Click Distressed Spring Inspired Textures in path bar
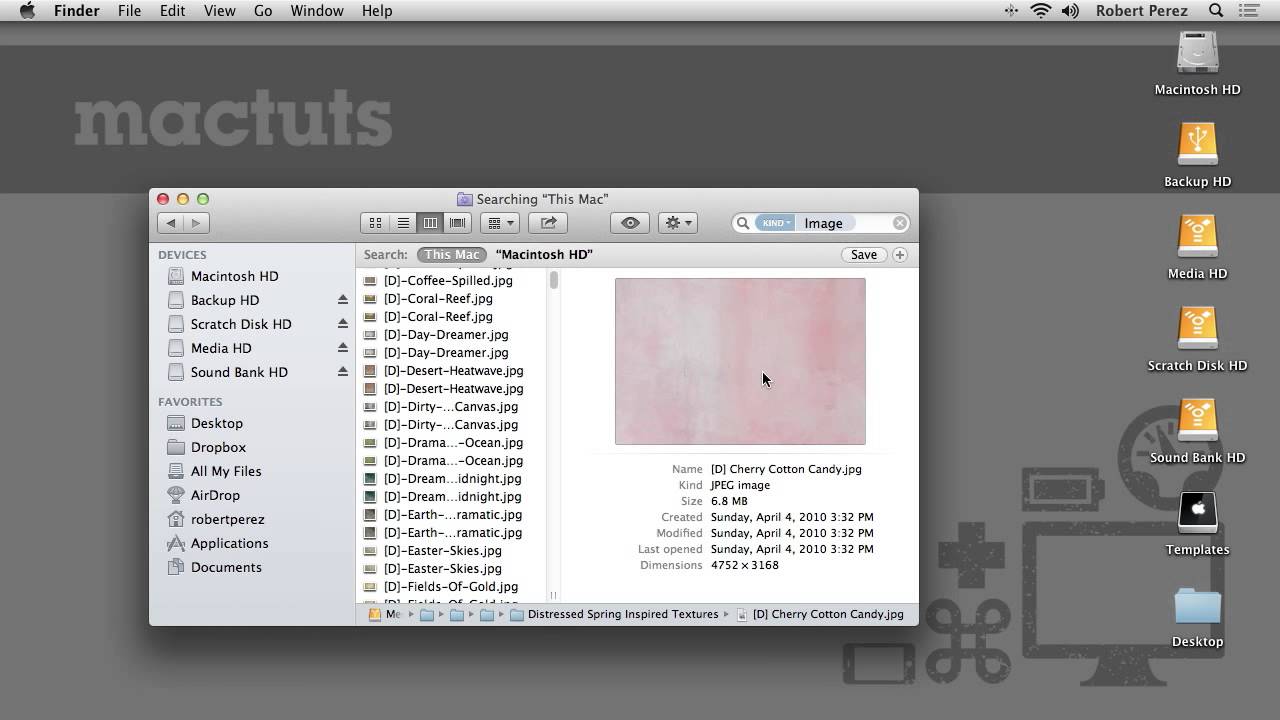This screenshot has width=1280, height=720. 614,614
